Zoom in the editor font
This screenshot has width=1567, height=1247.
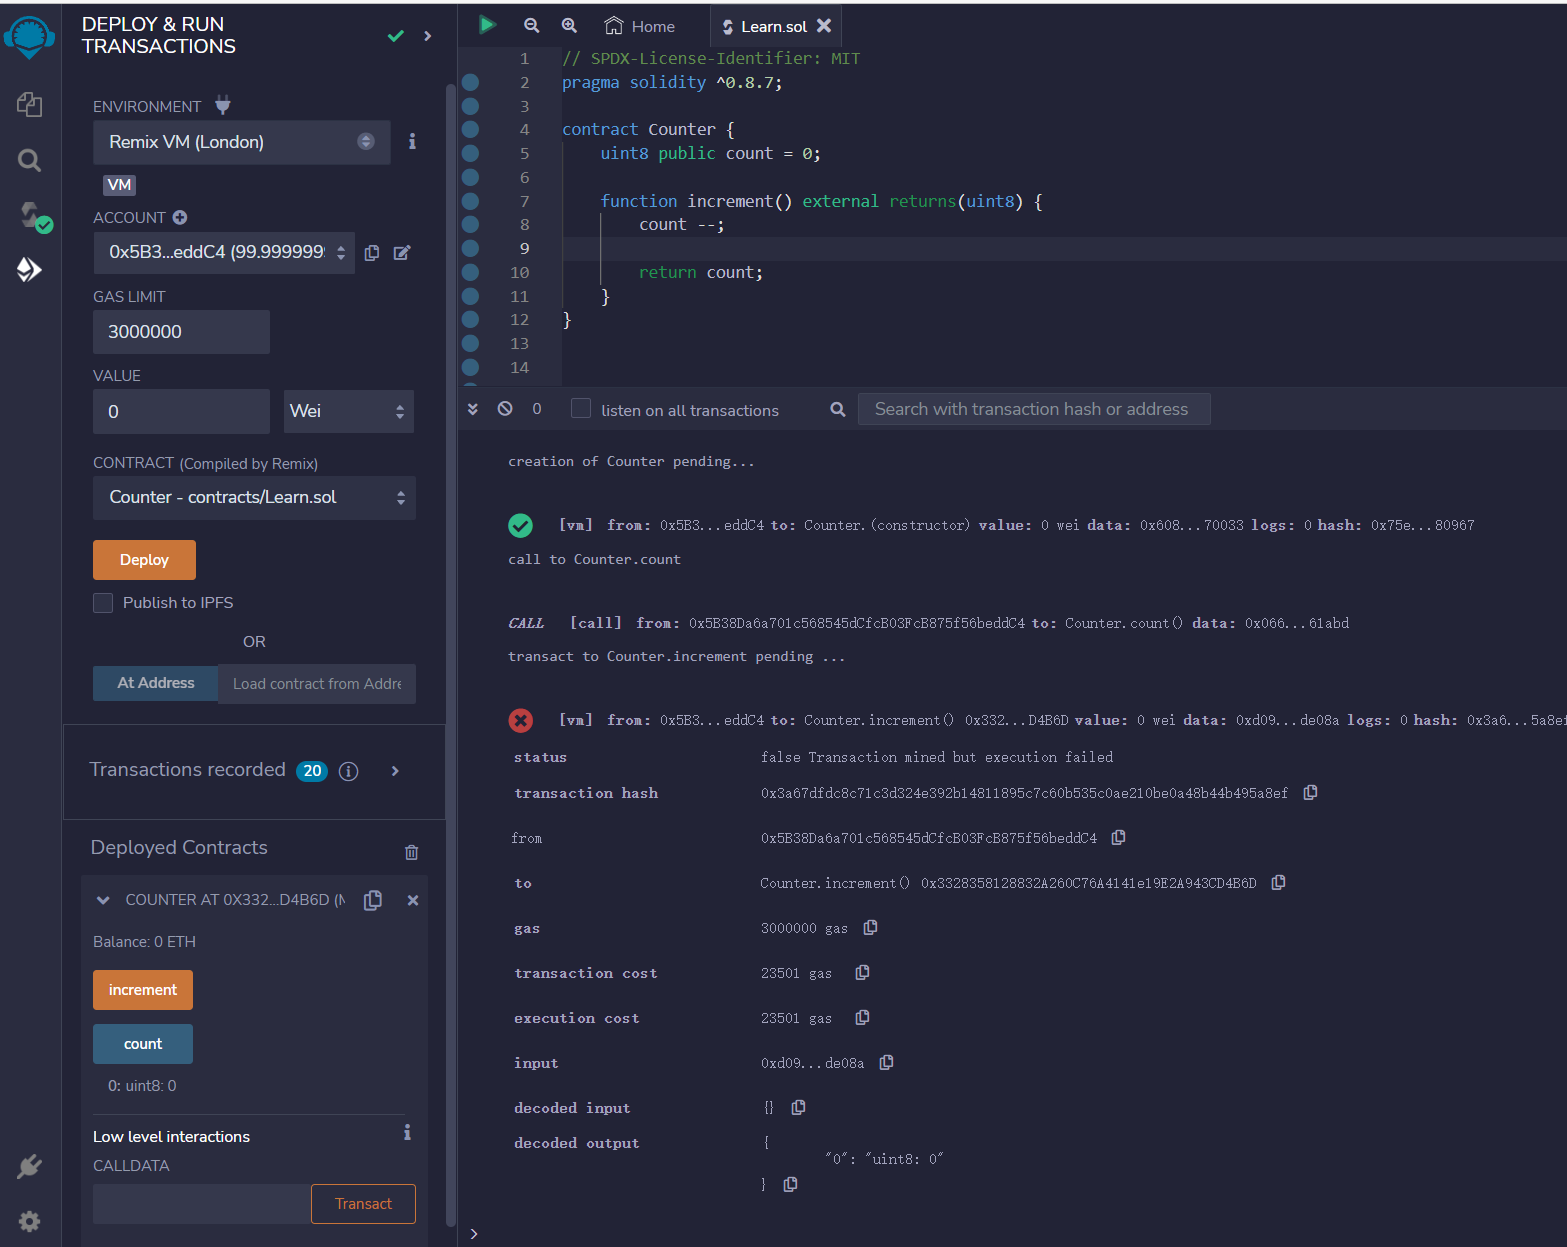[x=569, y=26]
